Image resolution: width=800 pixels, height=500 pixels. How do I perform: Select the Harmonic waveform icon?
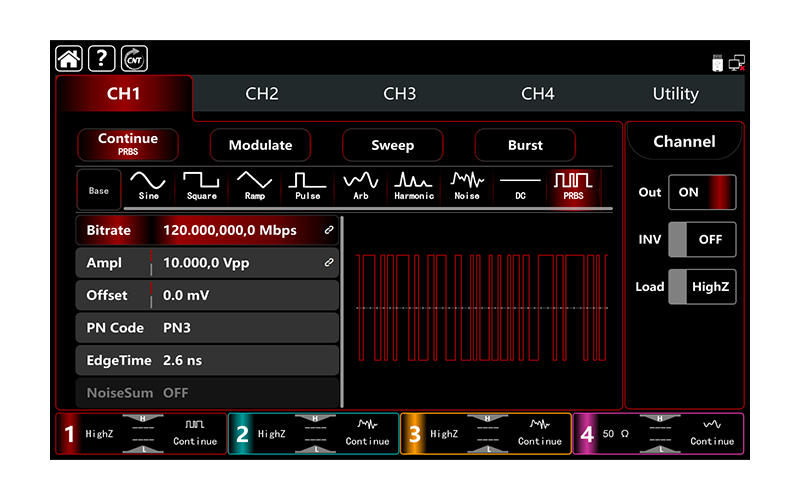click(x=413, y=186)
